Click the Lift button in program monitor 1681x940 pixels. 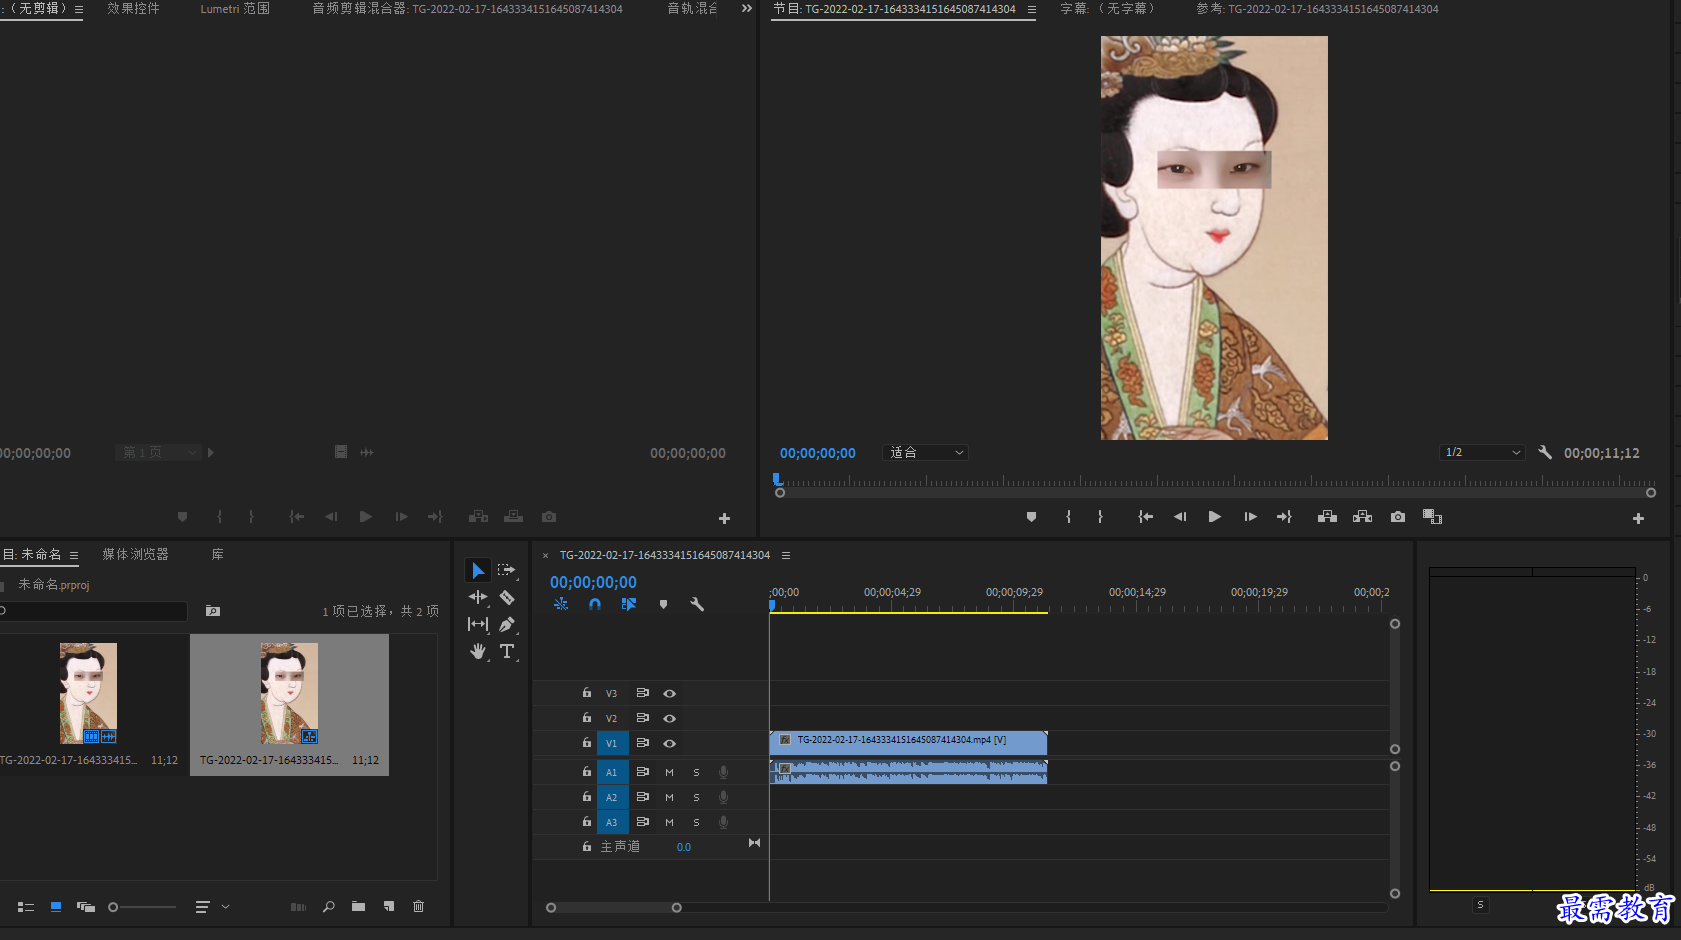click(x=1327, y=517)
